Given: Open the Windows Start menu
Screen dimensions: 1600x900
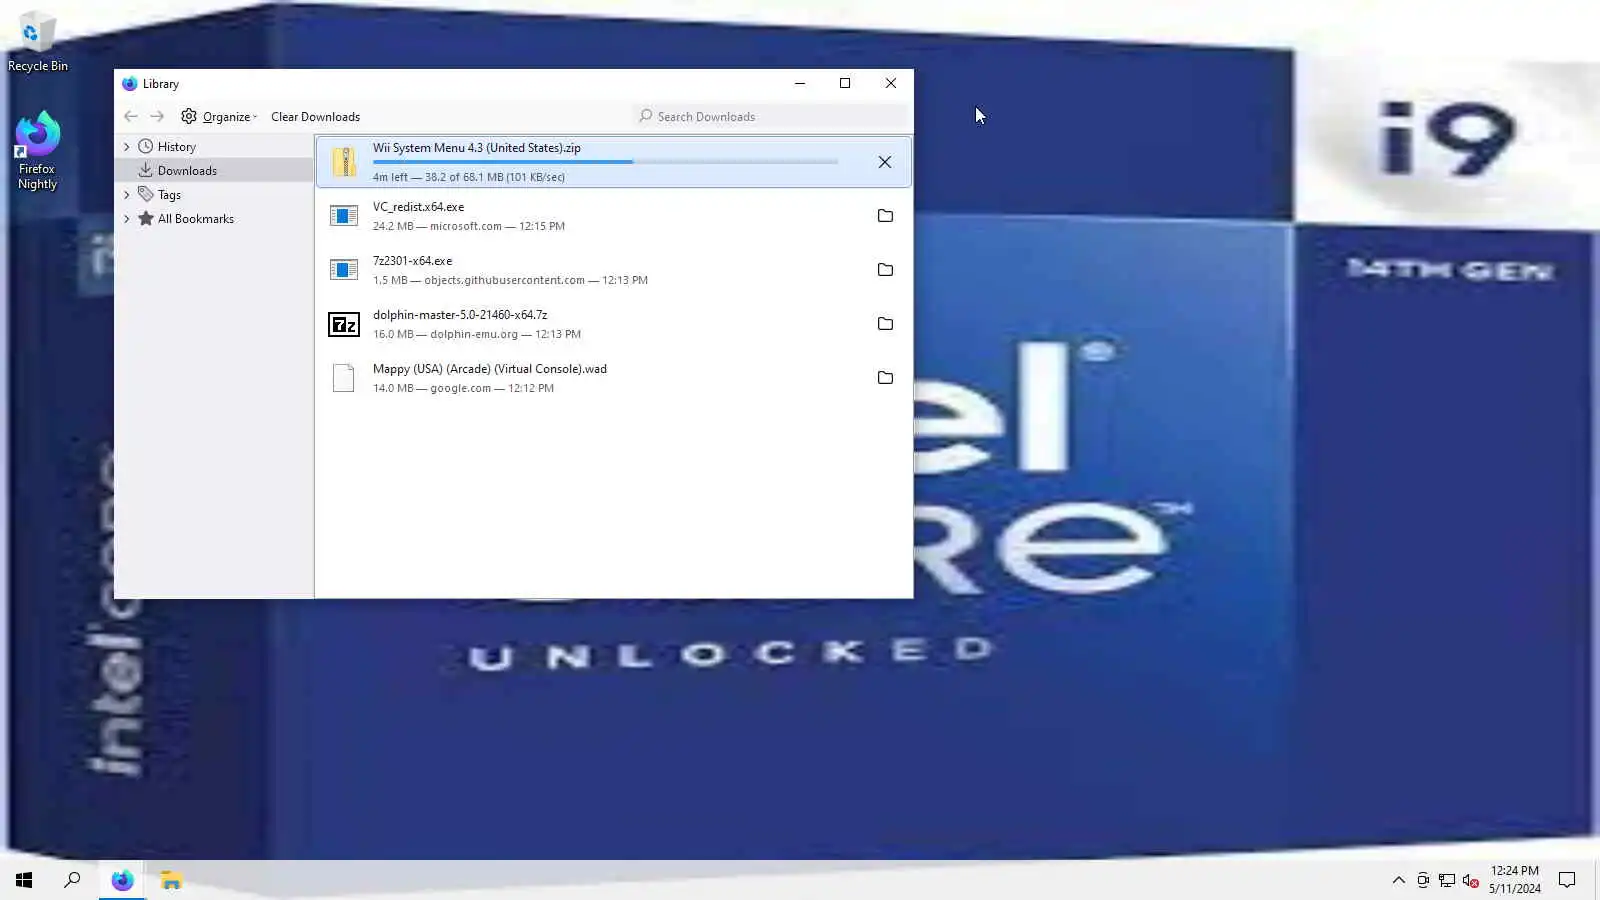Looking at the screenshot, I should coord(24,880).
